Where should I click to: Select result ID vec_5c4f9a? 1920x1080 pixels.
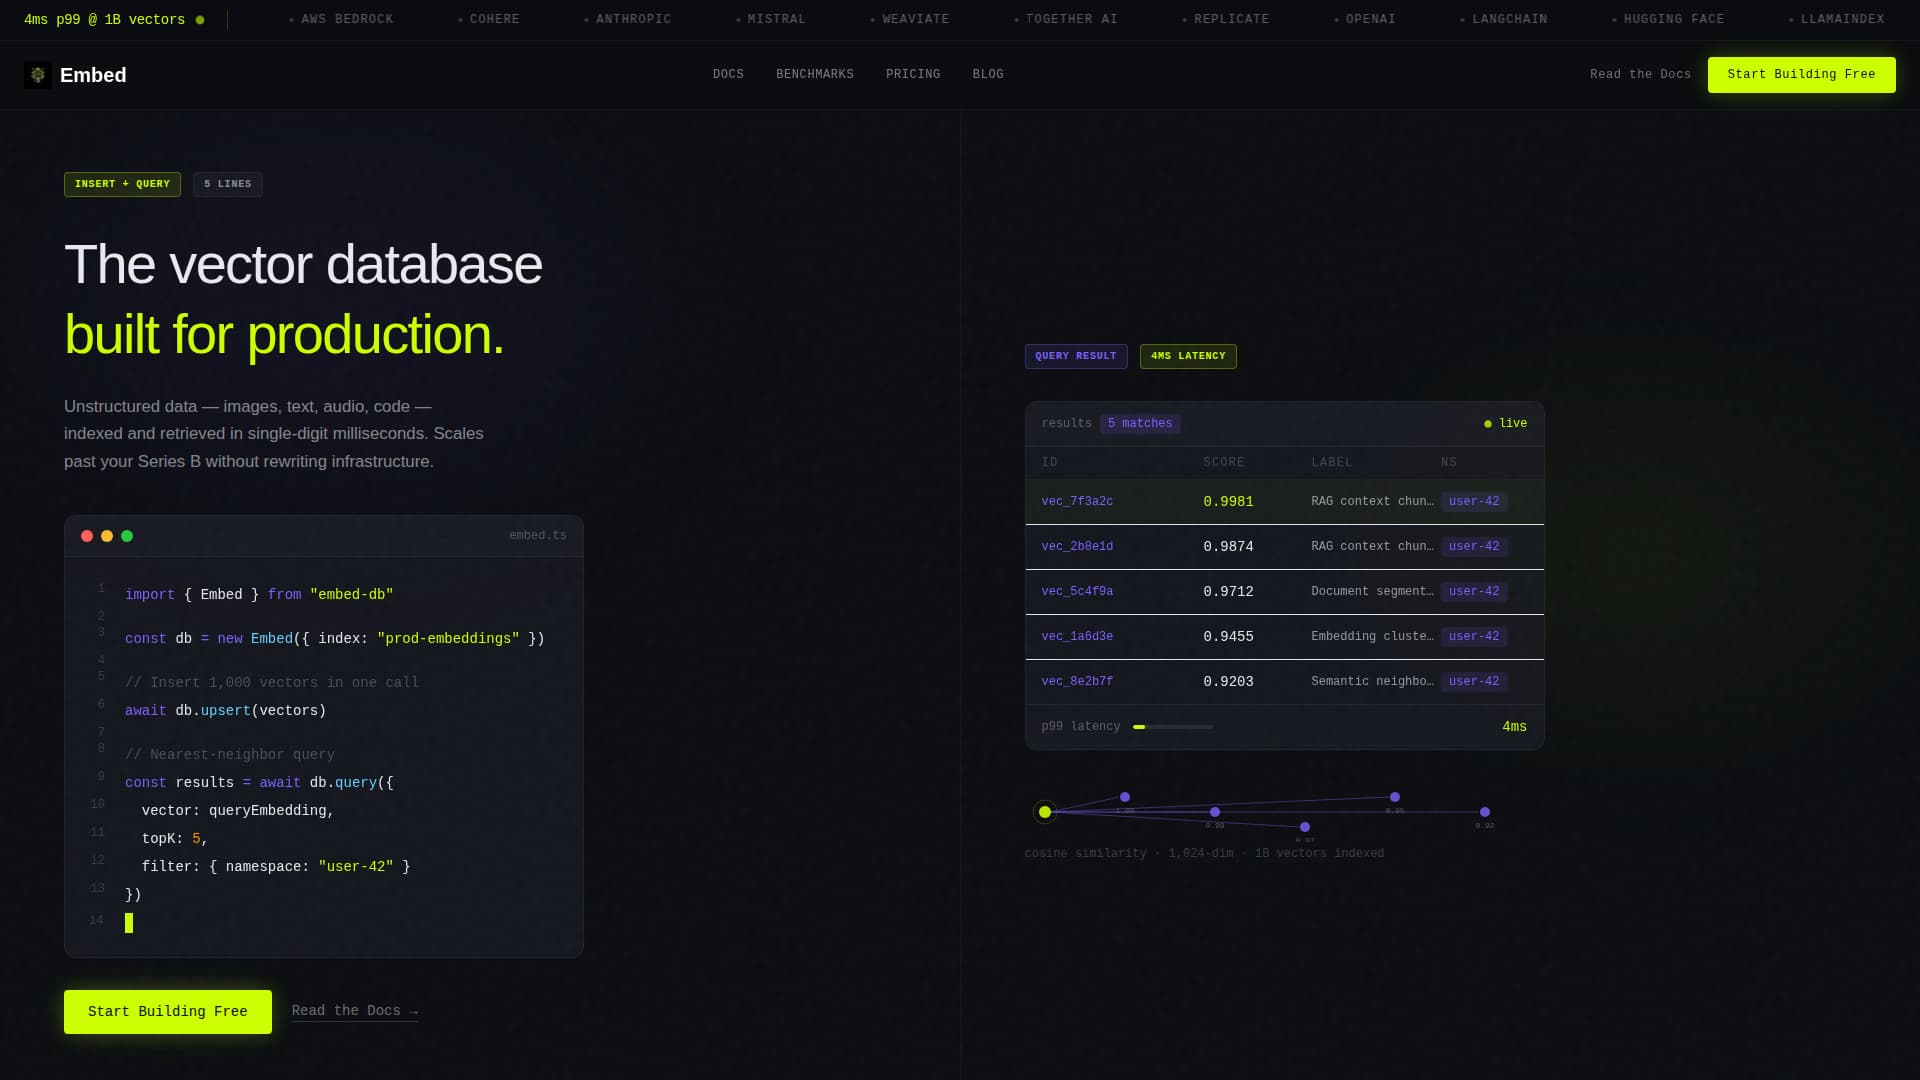(x=1077, y=592)
